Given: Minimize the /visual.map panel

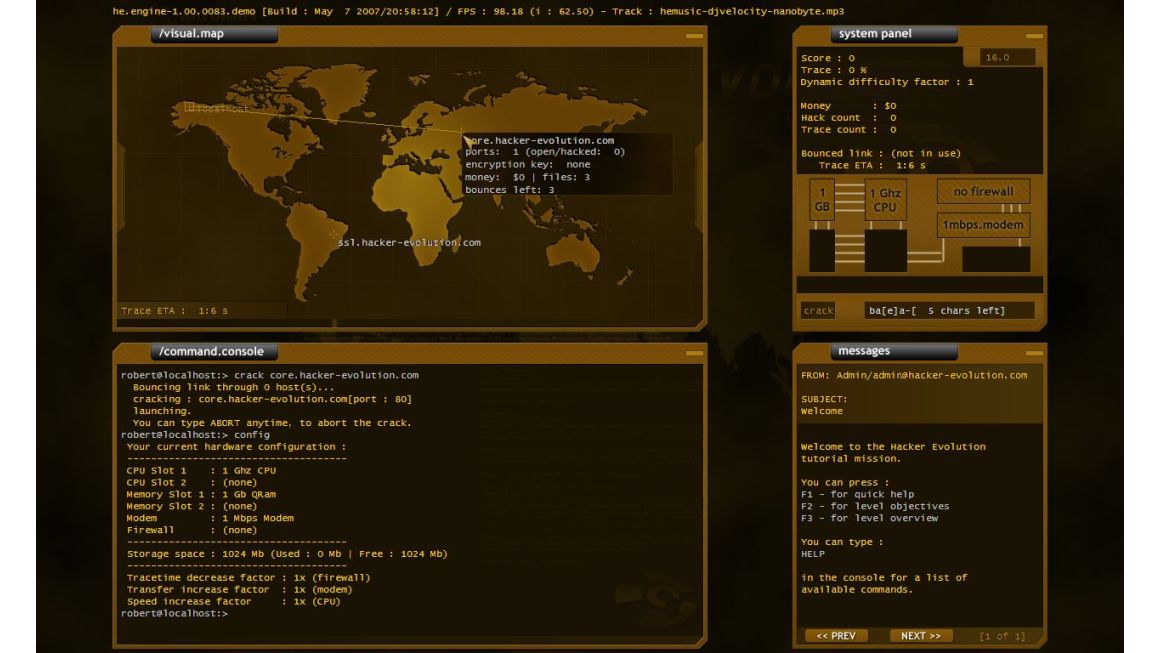Looking at the screenshot, I should point(694,35).
